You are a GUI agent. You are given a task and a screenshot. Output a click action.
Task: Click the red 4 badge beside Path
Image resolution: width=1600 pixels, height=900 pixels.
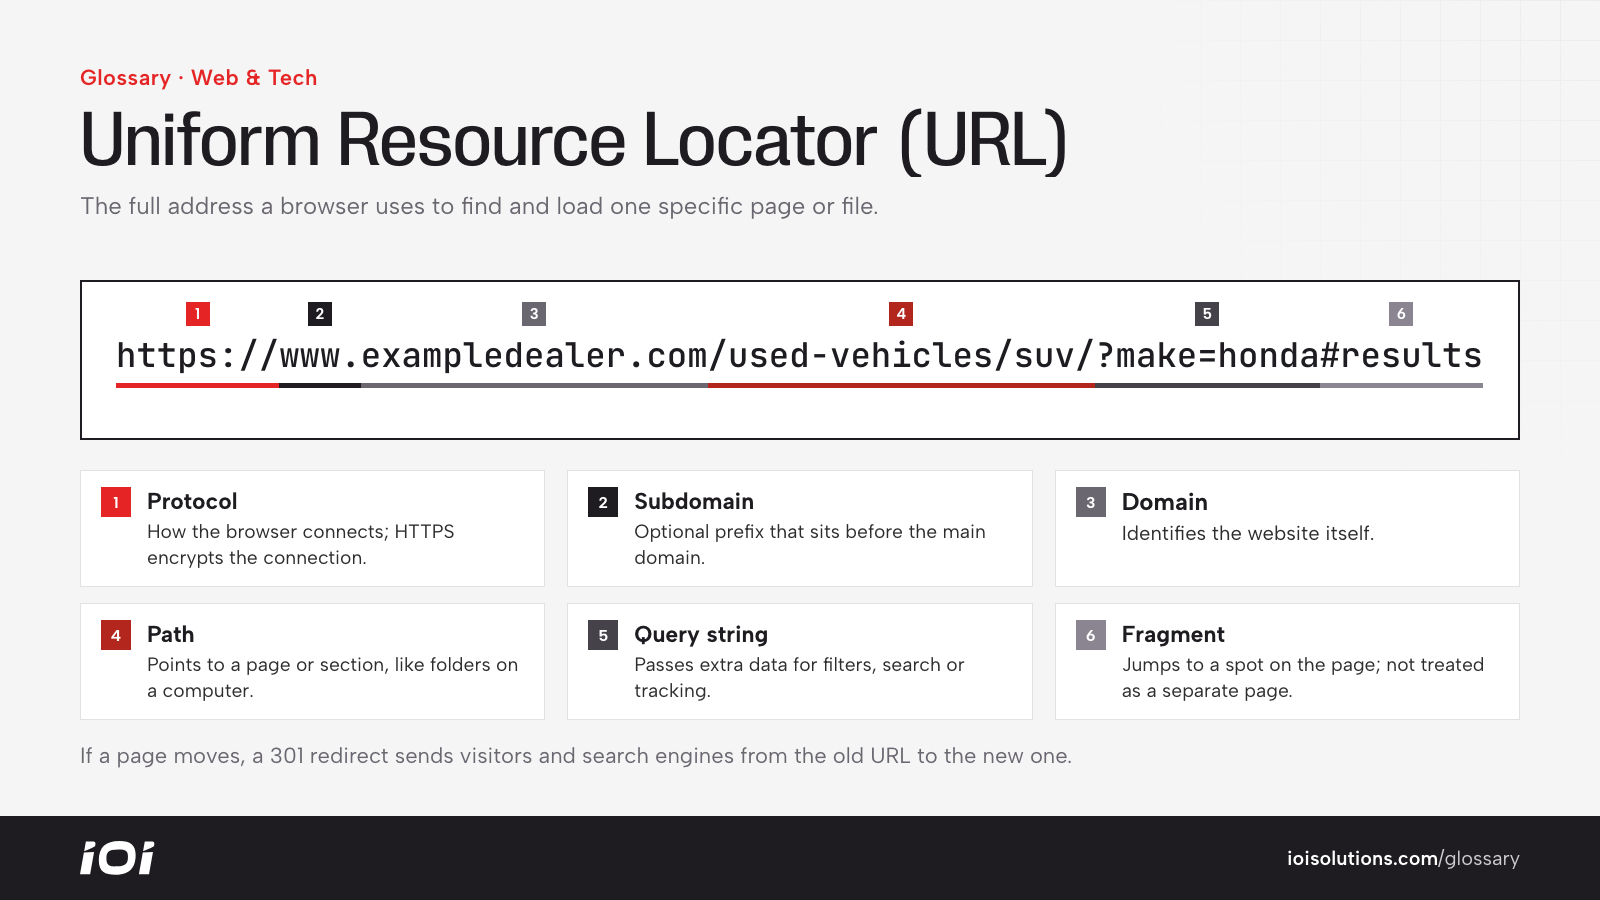coord(116,635)
